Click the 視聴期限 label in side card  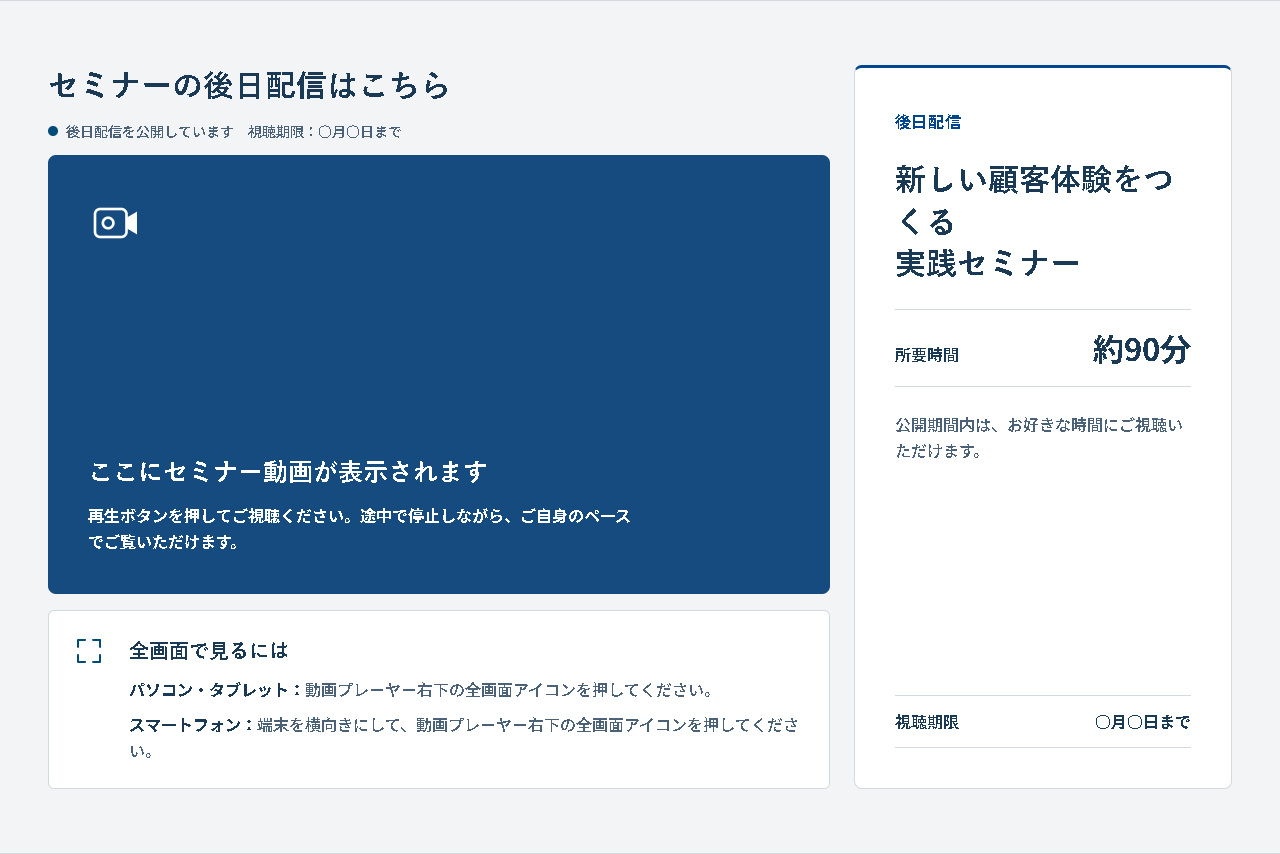[927, 722]
